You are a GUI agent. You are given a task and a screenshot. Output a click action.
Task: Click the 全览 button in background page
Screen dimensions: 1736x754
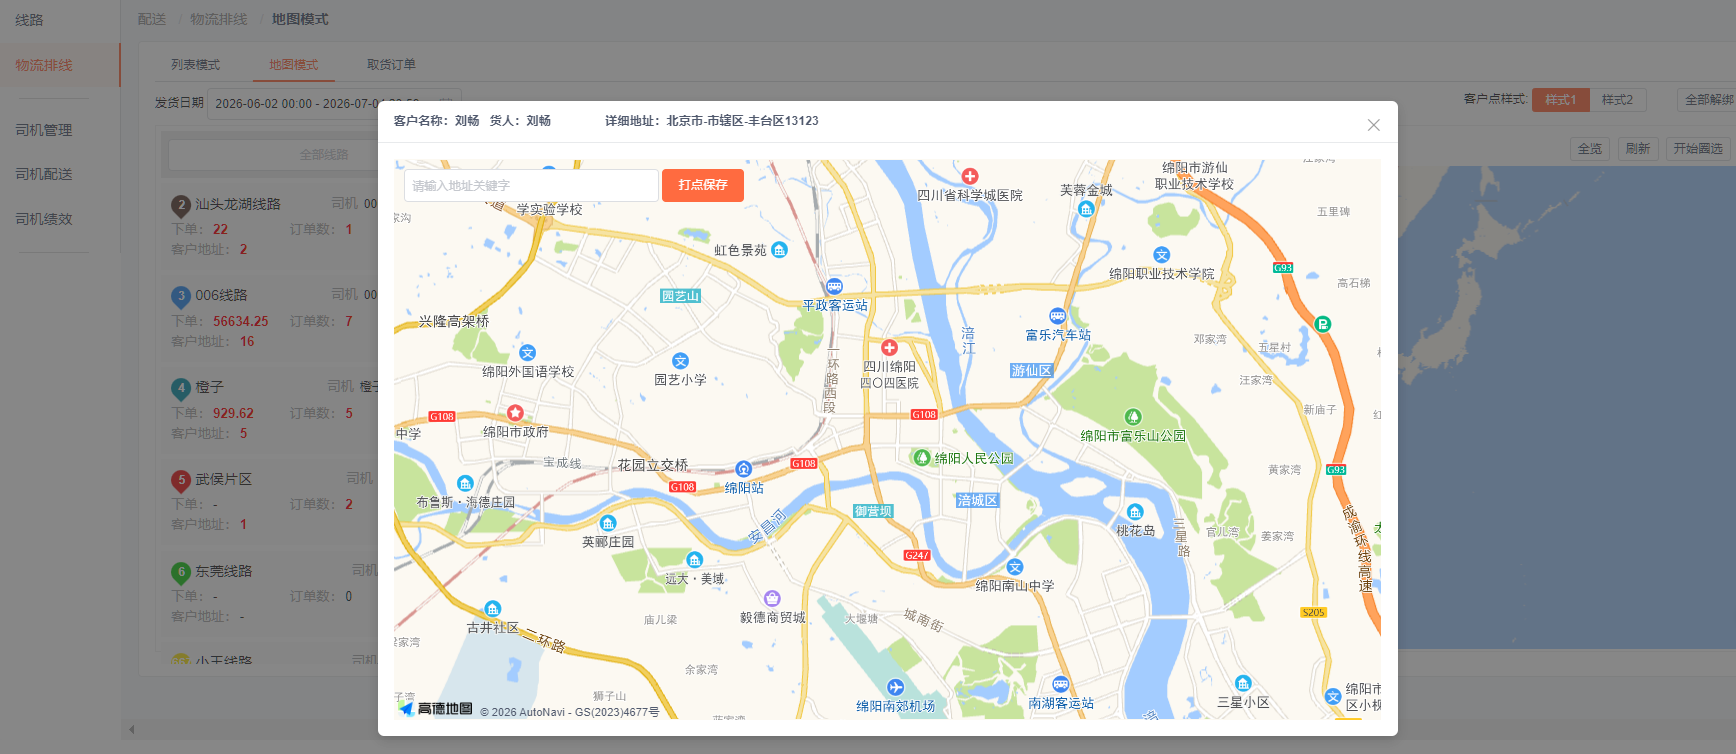(1590, 149)
